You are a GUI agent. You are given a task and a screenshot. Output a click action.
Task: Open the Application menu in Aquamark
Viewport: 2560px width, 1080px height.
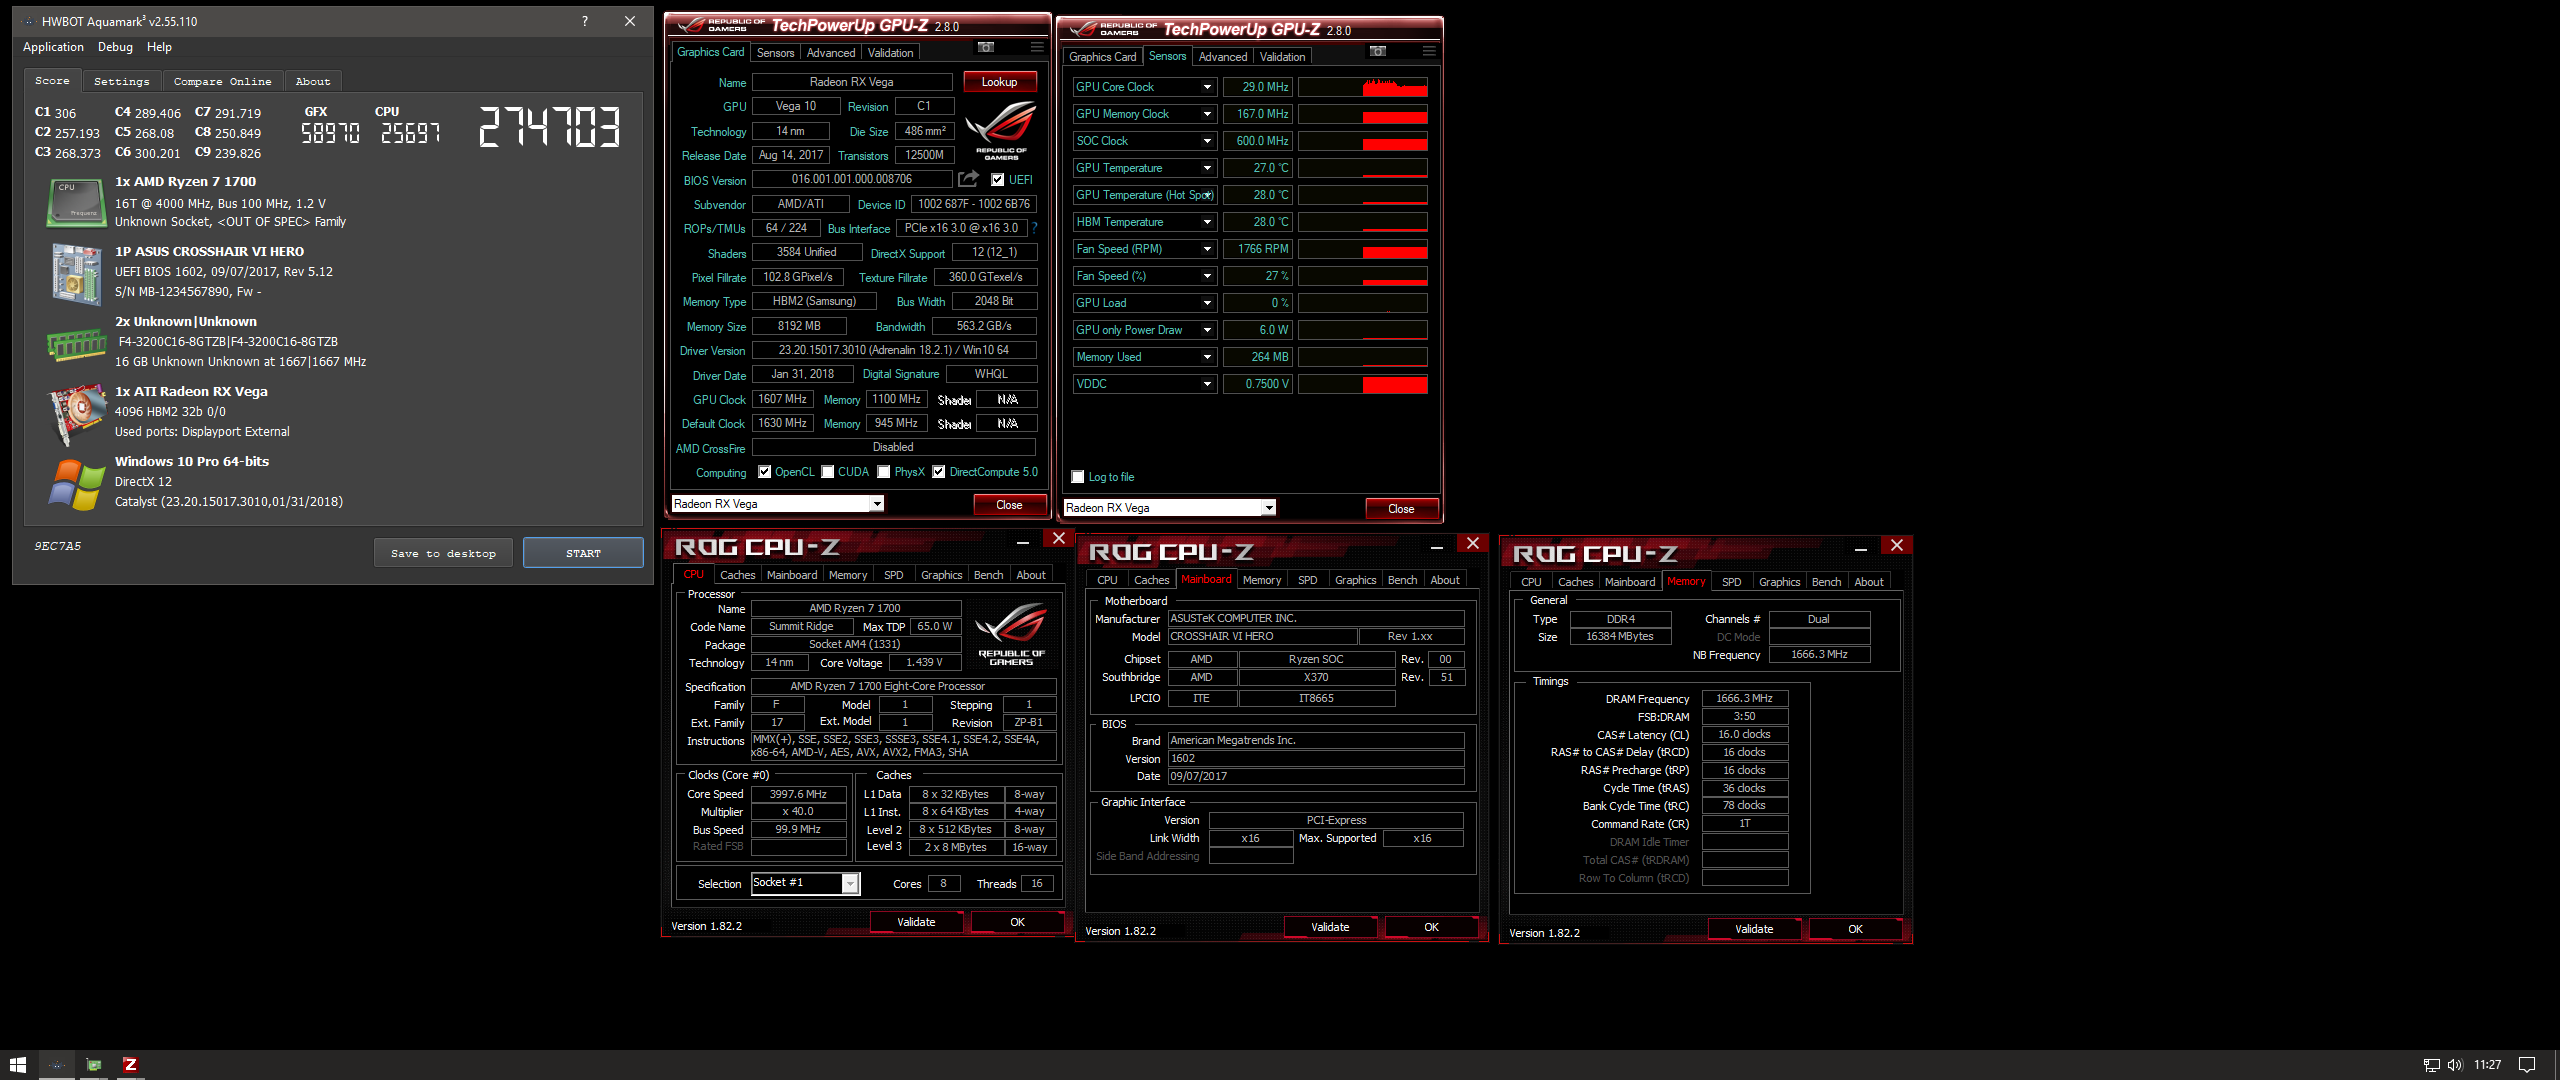coord(53,47)
